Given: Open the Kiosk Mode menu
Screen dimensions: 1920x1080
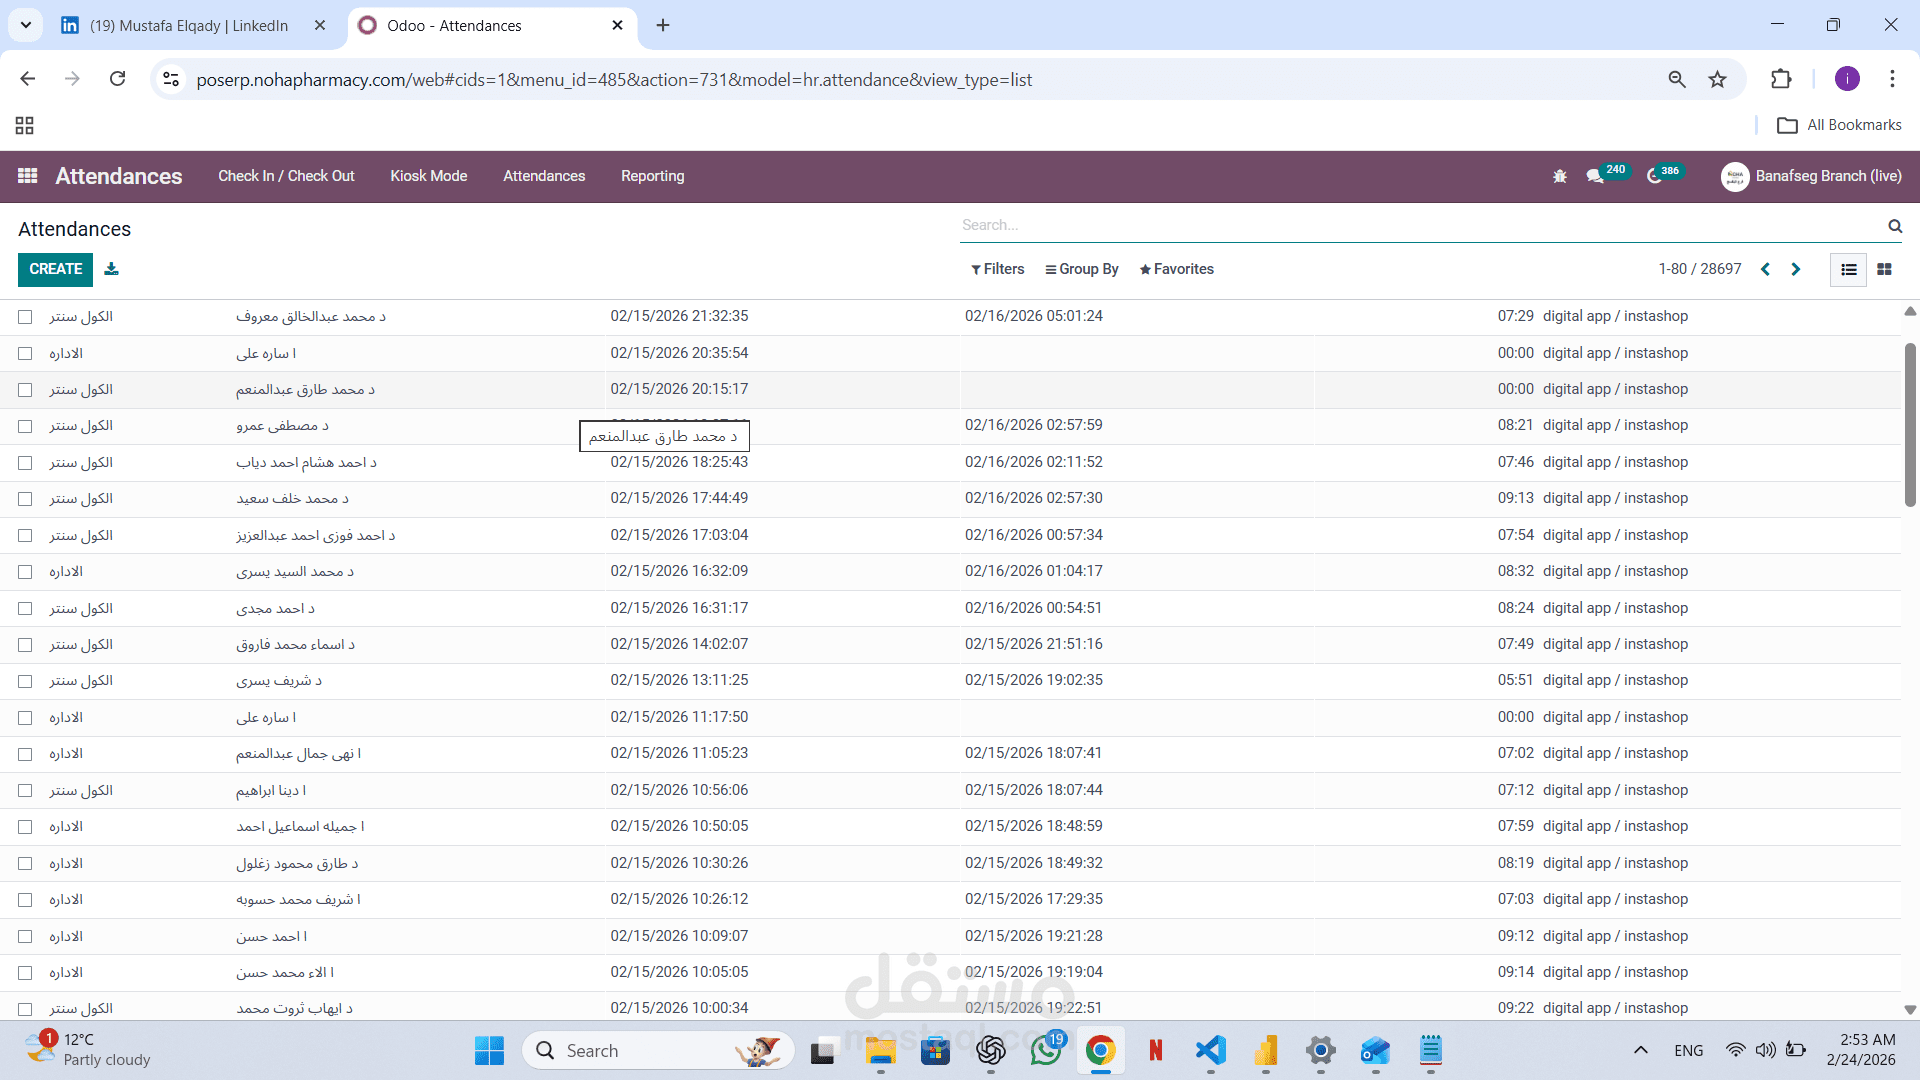Looking at the screenshot, I should (x=428, y=176).
